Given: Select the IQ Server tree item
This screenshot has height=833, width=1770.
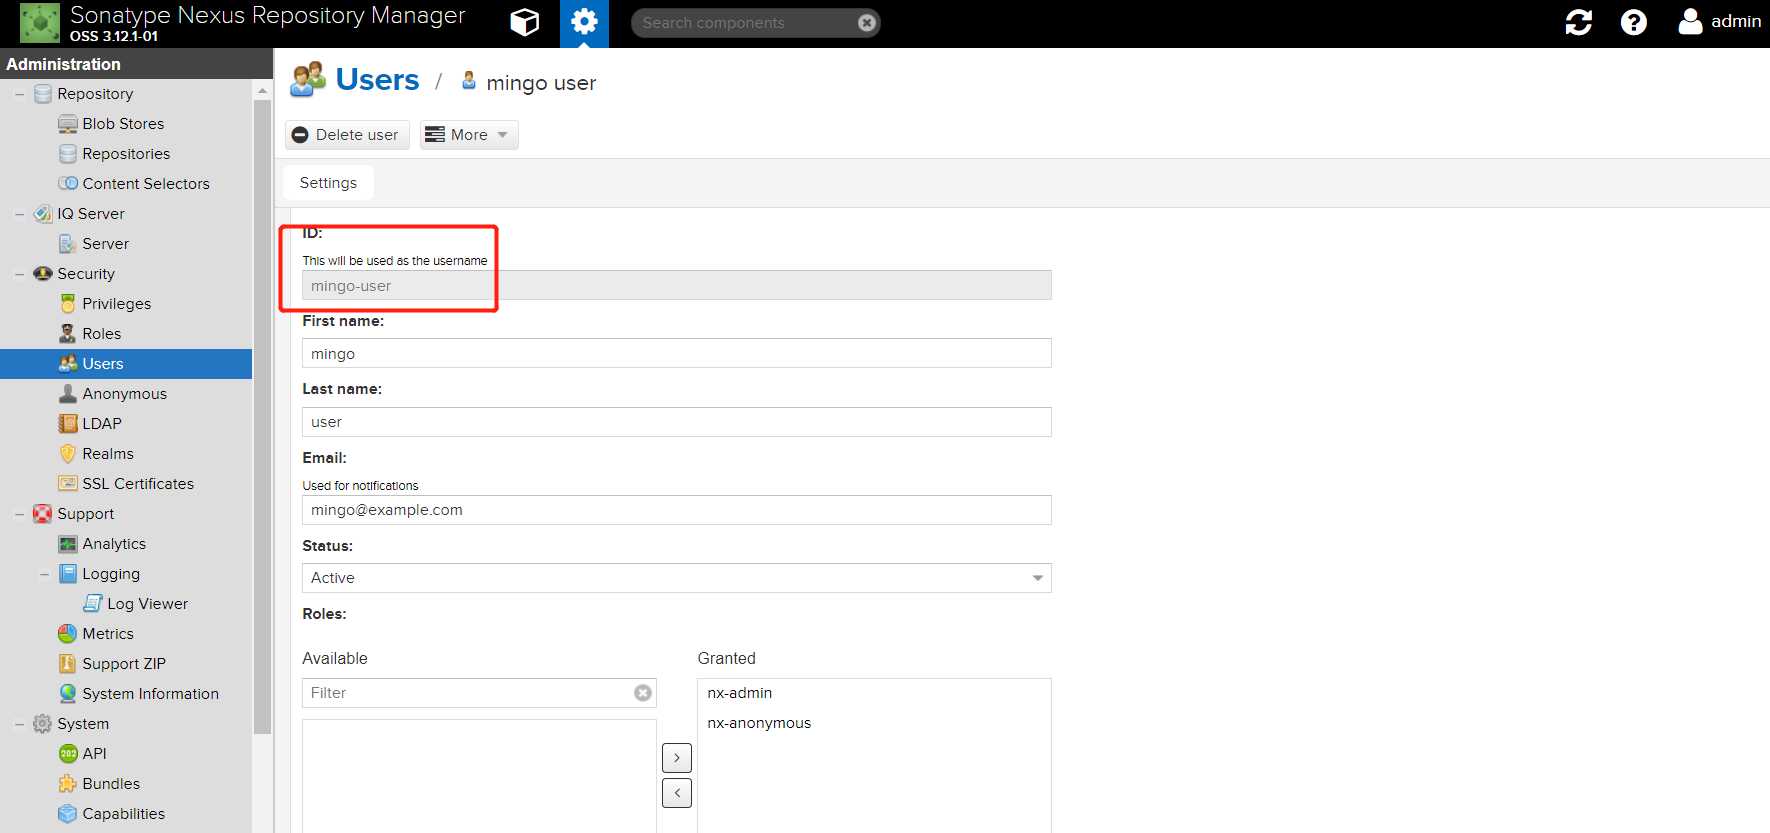Looking at the screenshot, I should pos(90,214).
